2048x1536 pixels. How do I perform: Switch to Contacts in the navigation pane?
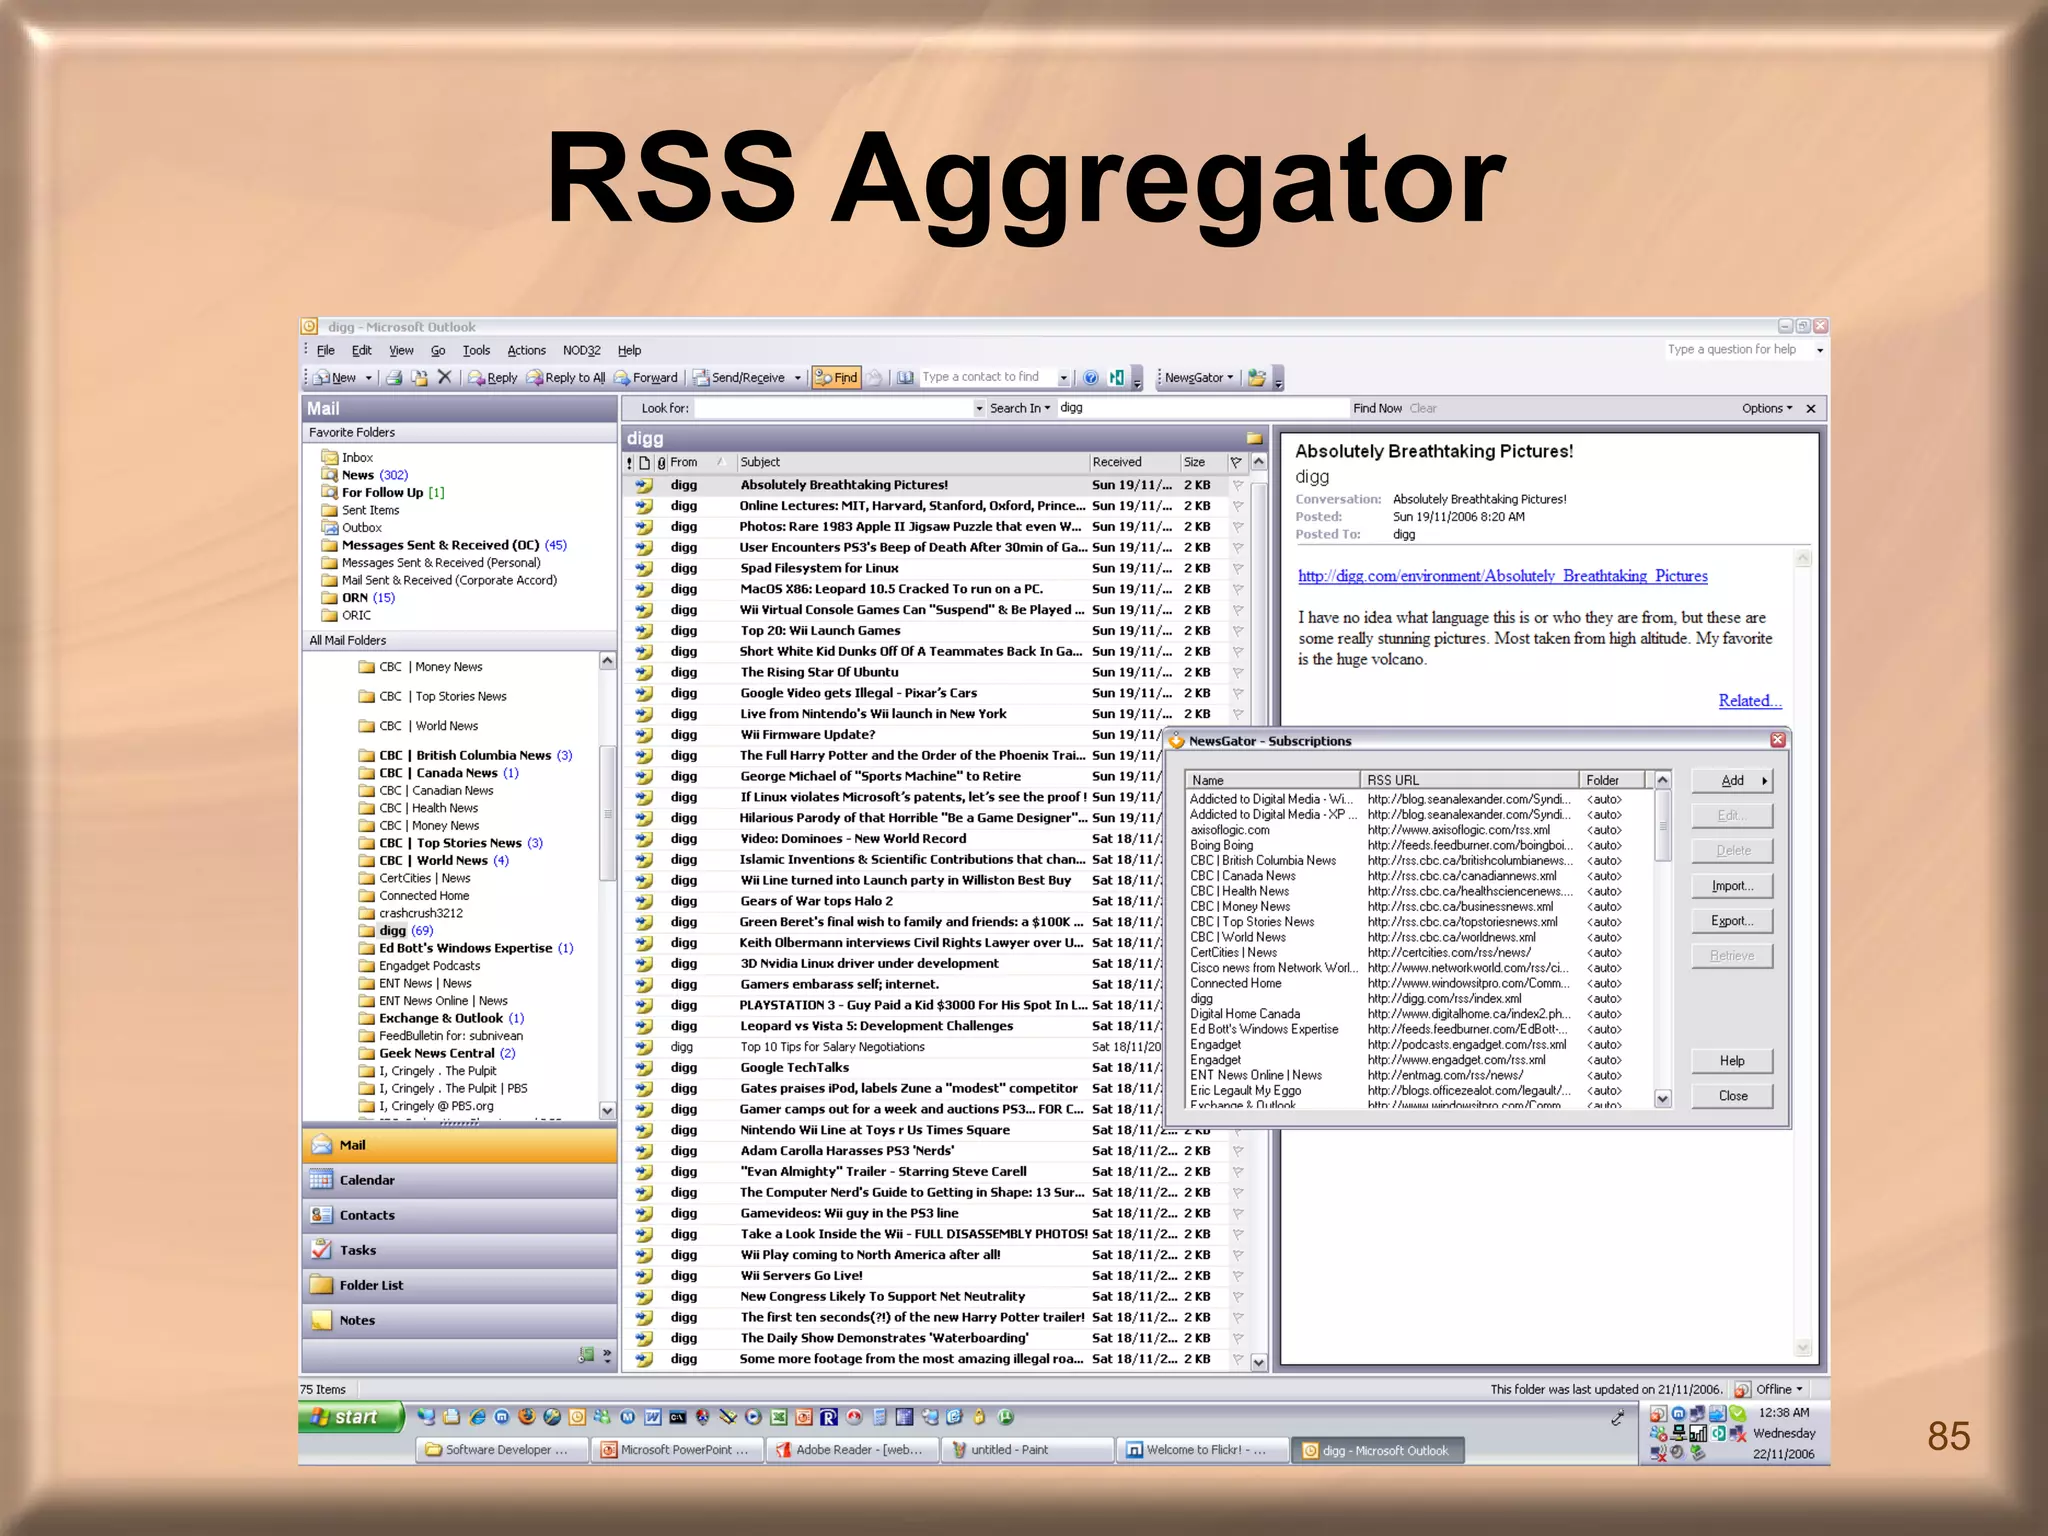click(459, 1215)
